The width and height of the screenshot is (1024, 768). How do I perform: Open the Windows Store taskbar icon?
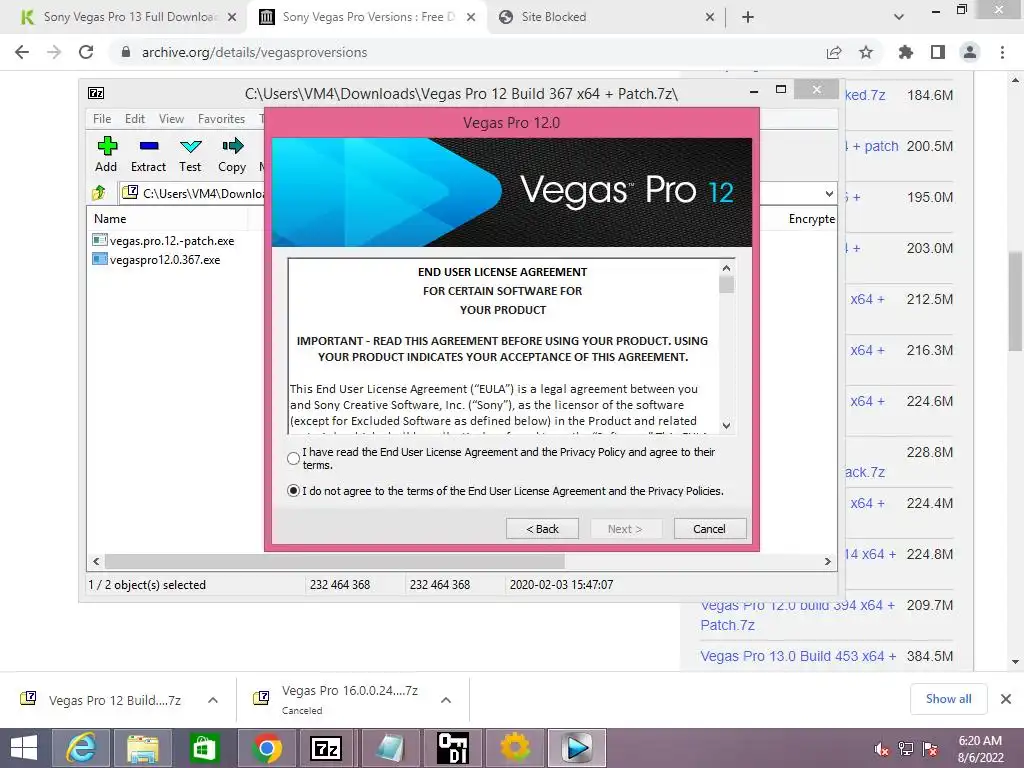tap(204, 748)
